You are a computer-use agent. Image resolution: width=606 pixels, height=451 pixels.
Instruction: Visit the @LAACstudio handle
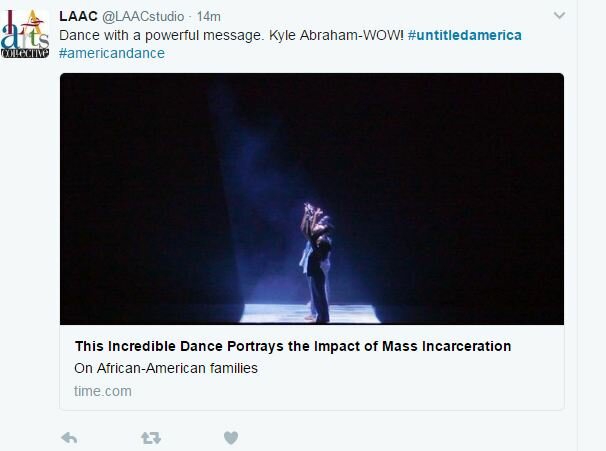click(x=143, y=17)
